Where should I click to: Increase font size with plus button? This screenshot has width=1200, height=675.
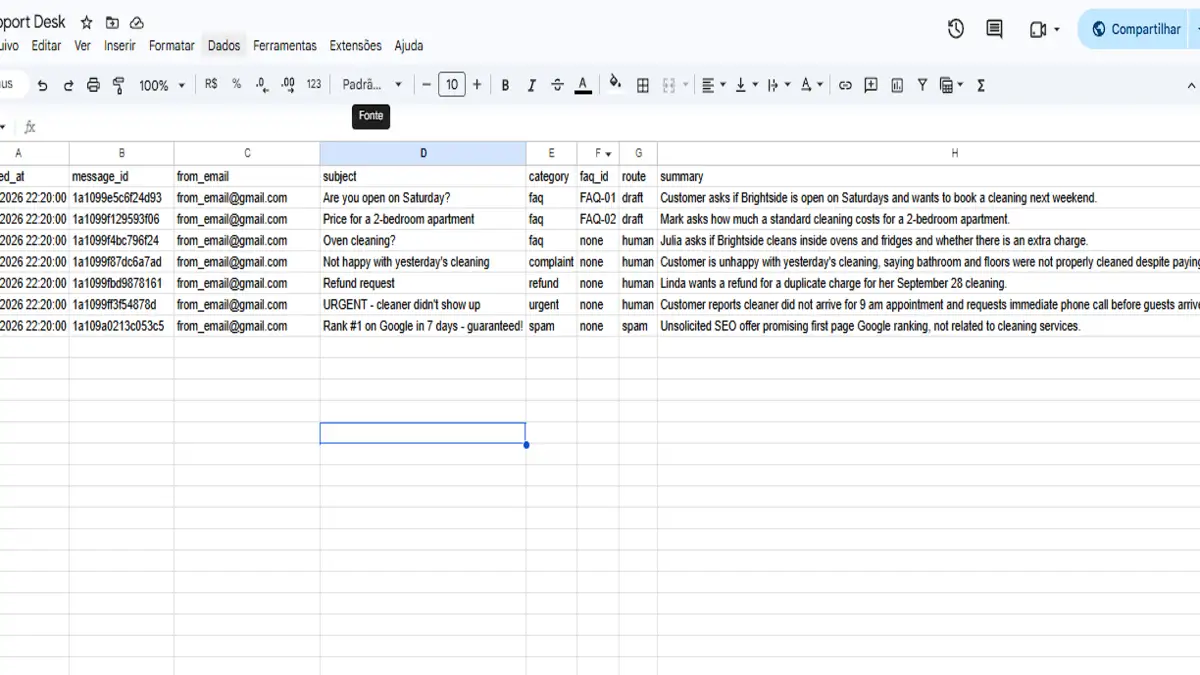click(x=477, y=85)
